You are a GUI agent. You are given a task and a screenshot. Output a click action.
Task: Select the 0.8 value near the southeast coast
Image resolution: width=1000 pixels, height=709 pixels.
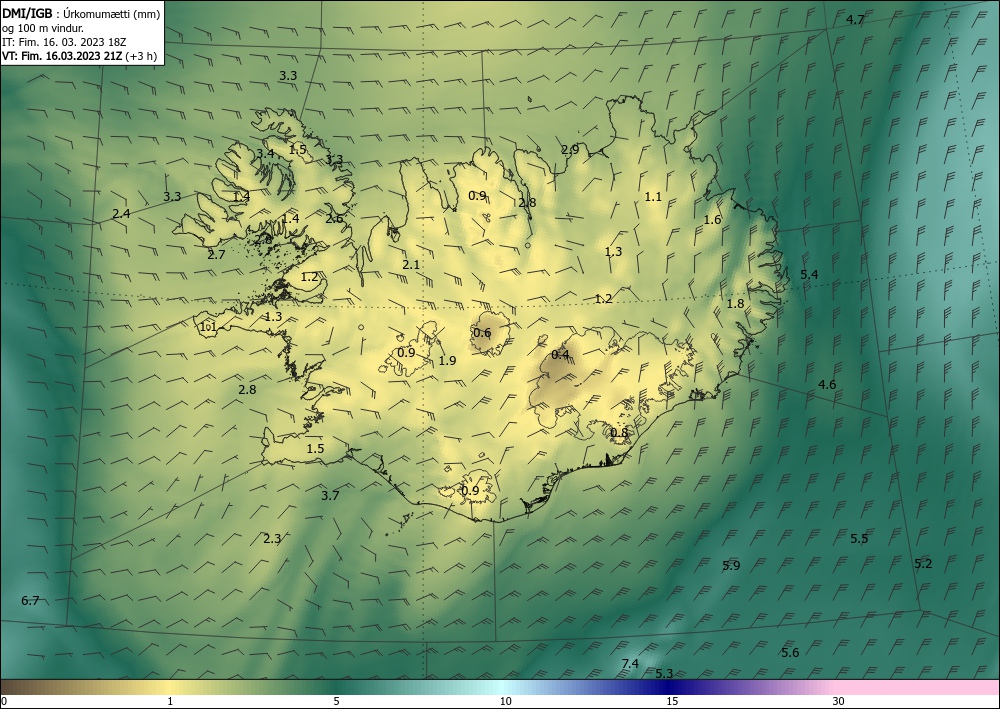619,434
